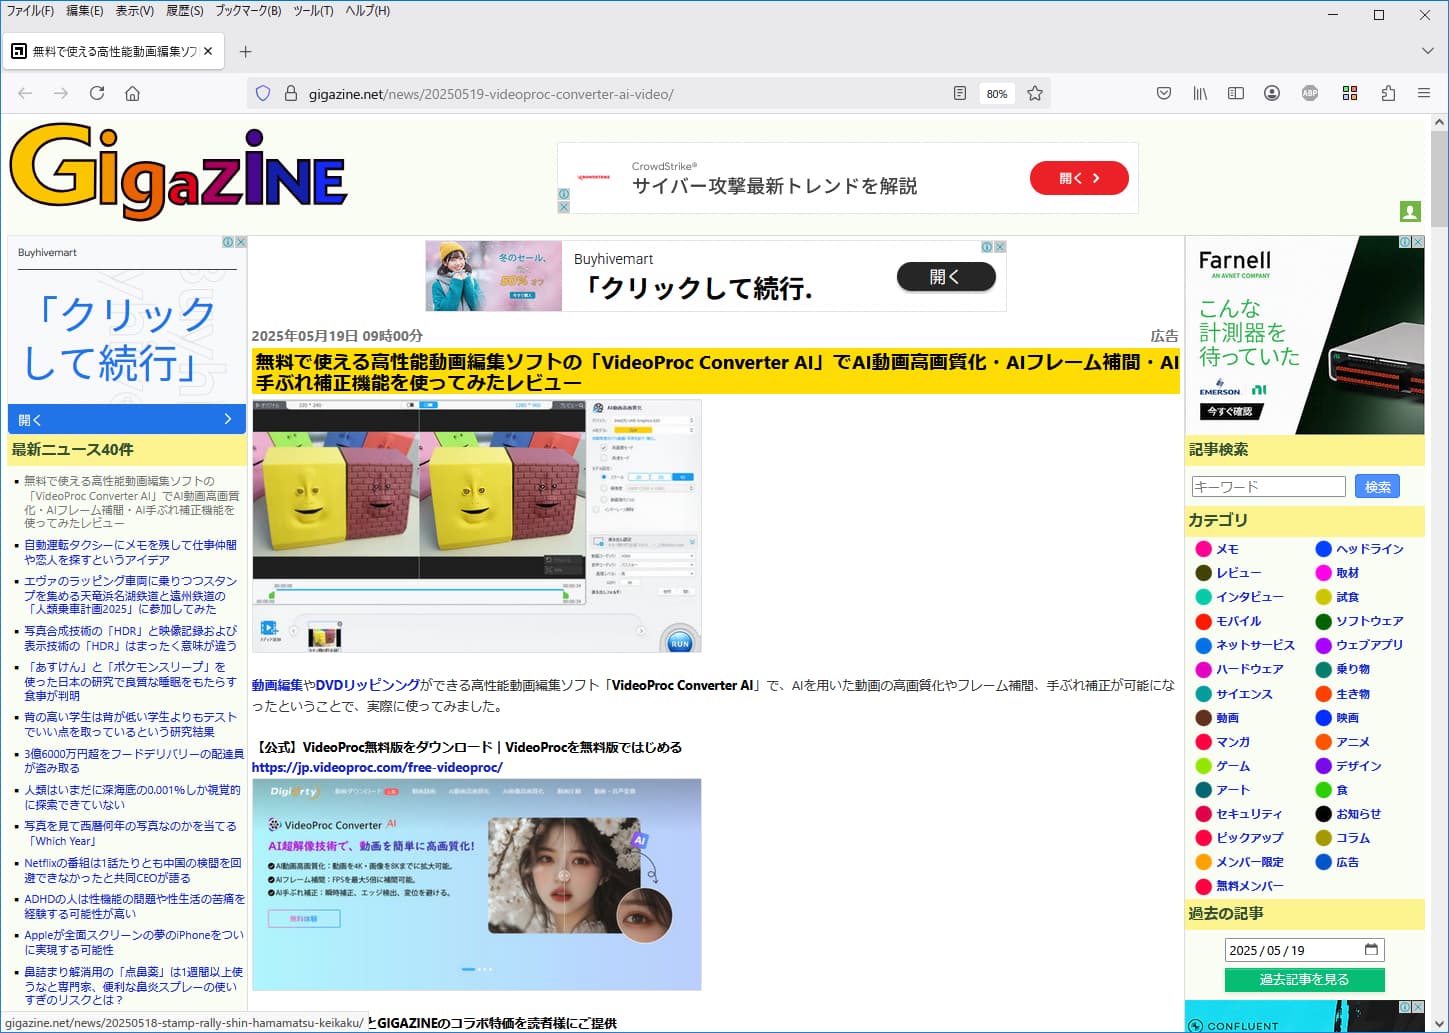This screenshot has height=1033, width=1449.
Task: Open the ヘルプ(H) menu
Action: pos(367,11)
